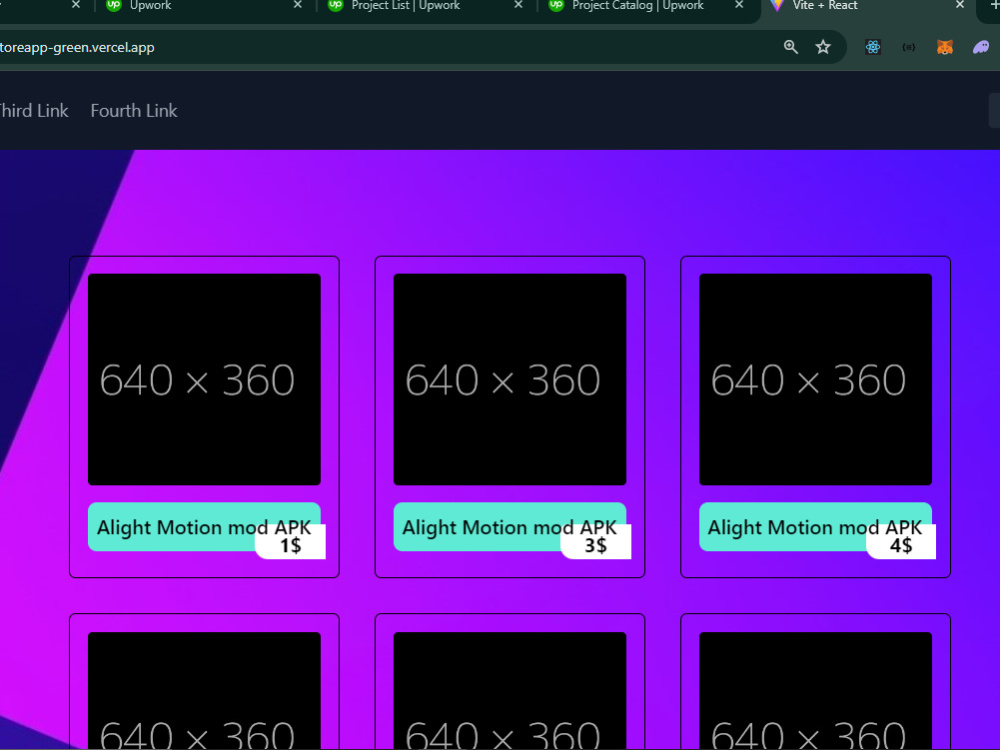Open the Fourth Link in navbar

pyautogui.click(x=134, y=111)
